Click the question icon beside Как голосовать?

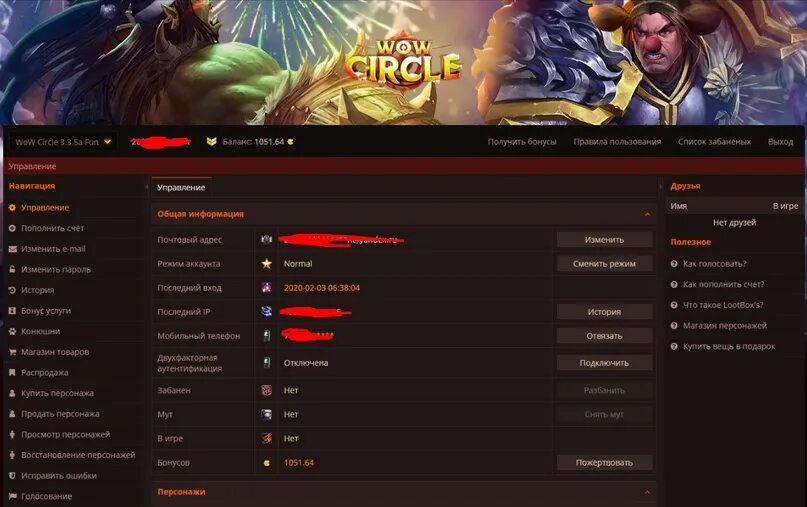click(674, 264)
